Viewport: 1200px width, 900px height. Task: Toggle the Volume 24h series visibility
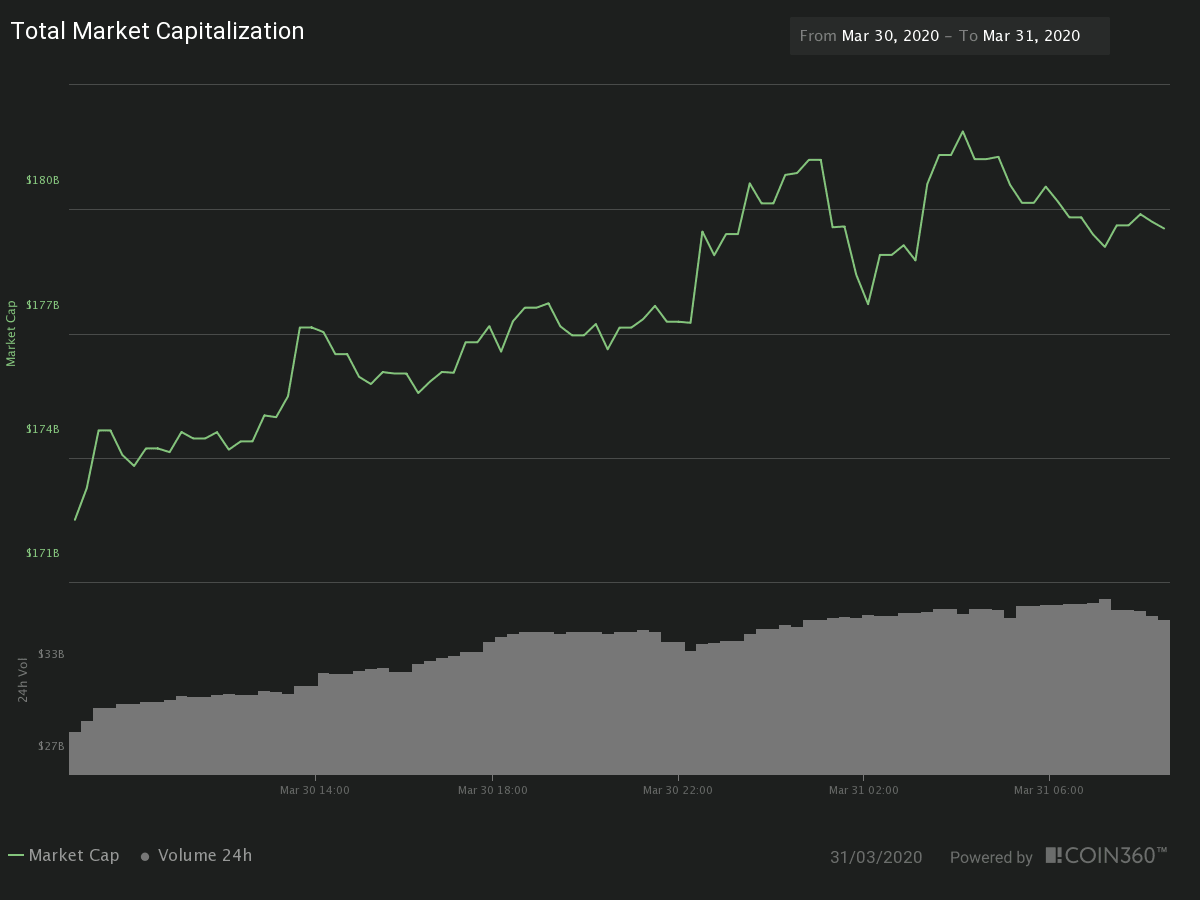point(204,856)
